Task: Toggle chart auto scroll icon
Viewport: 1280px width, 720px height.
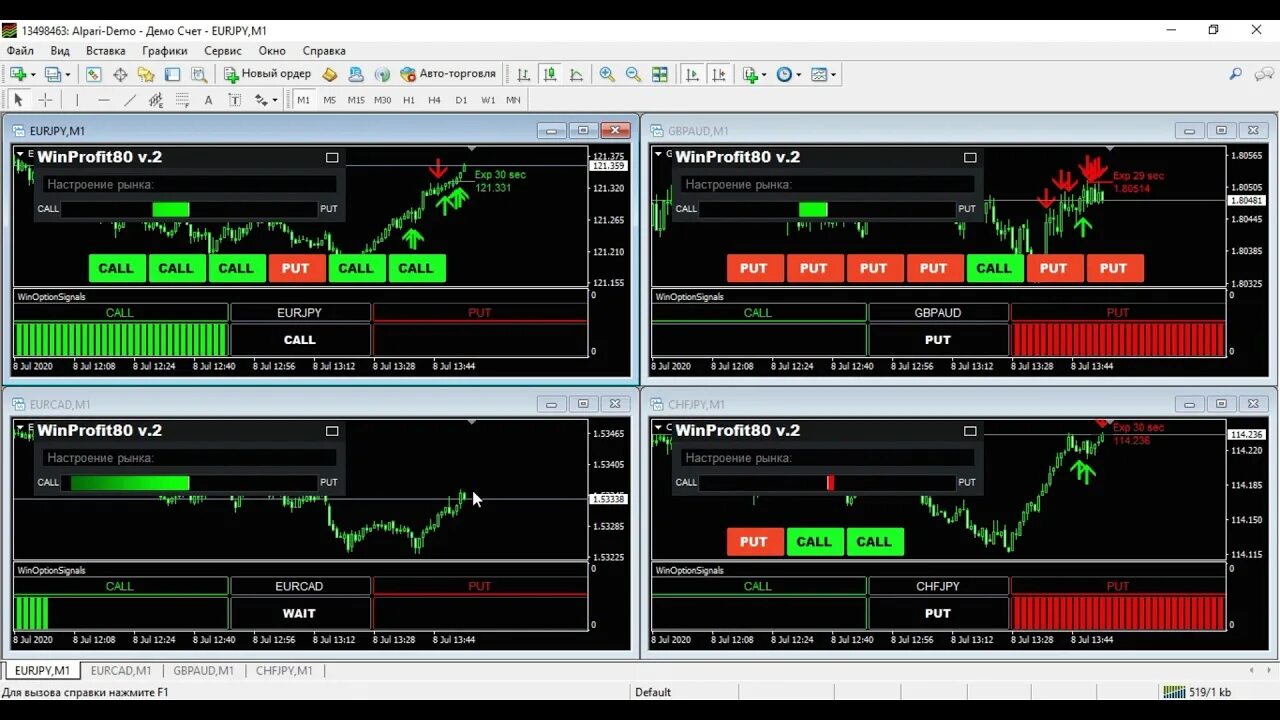Action: click(x=692, y=74)
